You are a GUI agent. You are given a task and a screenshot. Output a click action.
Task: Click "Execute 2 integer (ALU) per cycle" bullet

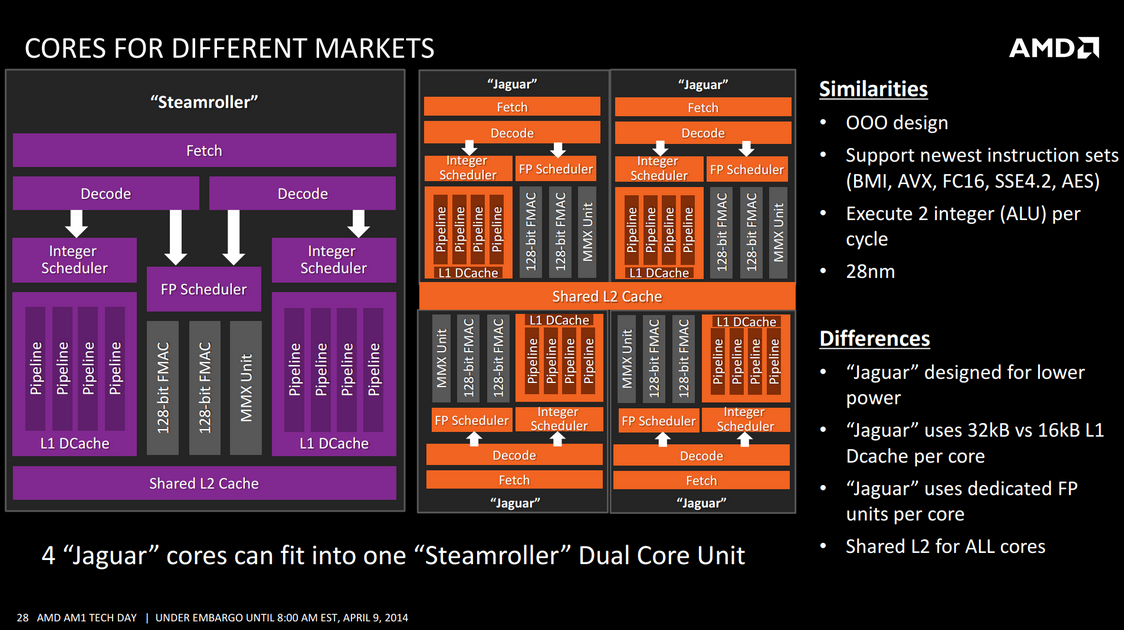click(x=963, y=226)
